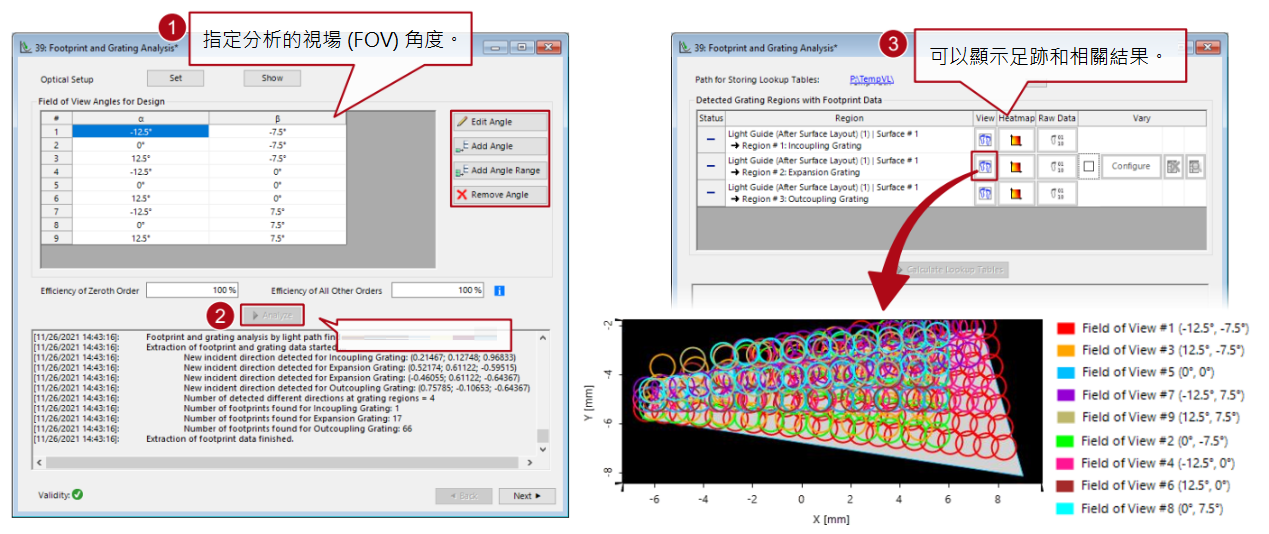This screenshot has width=1269, height=534.
Task: Click app icon in right window title bar
Action: pos(685,47)
